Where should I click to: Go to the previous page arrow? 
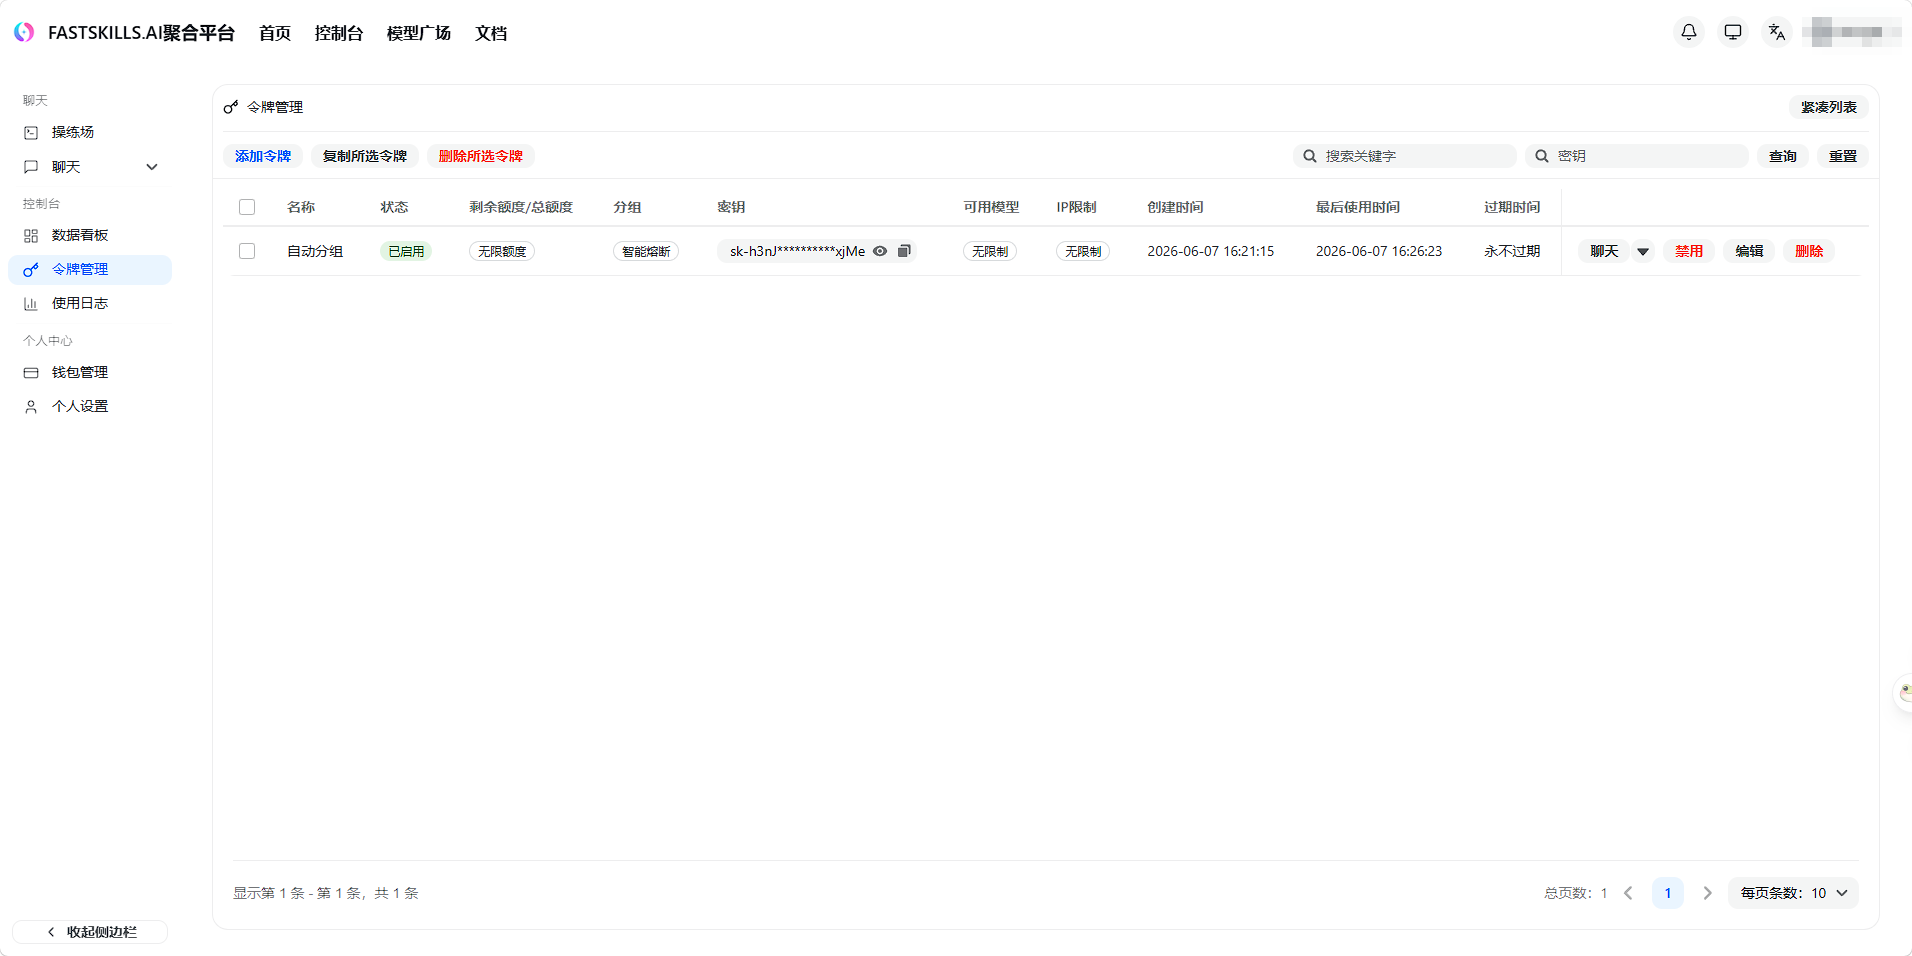tap(1628, 893)
